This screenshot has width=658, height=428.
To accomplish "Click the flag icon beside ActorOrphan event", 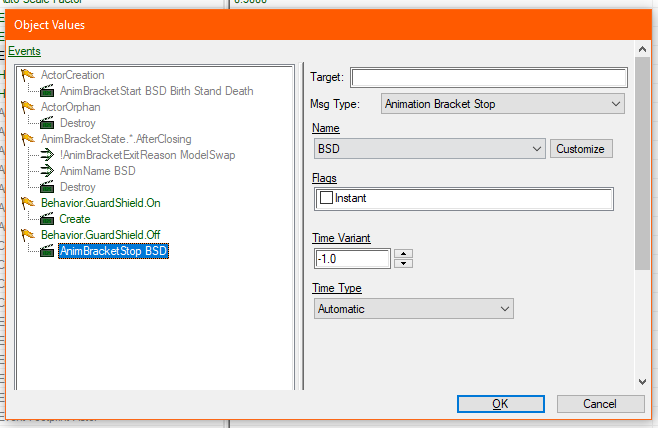I will tap(28, 107).
